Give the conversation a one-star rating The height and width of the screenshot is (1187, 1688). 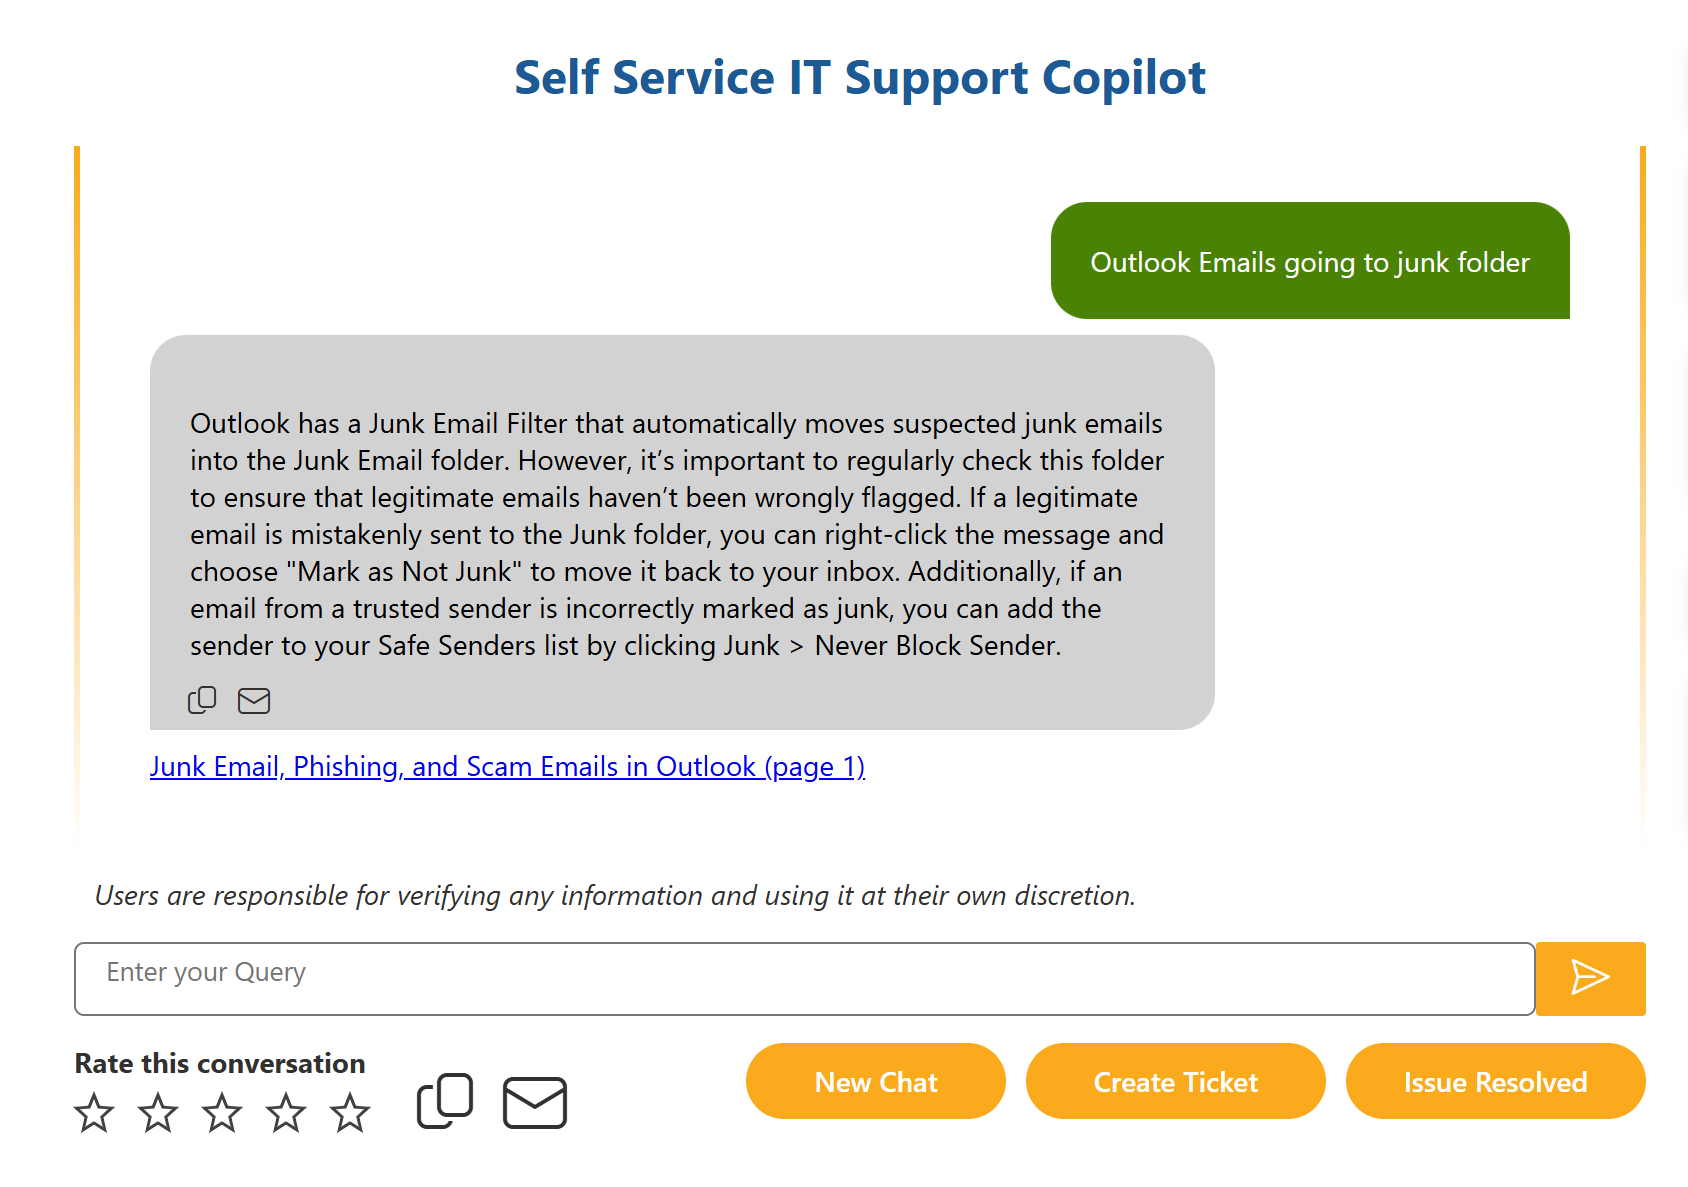[95, 1110]
